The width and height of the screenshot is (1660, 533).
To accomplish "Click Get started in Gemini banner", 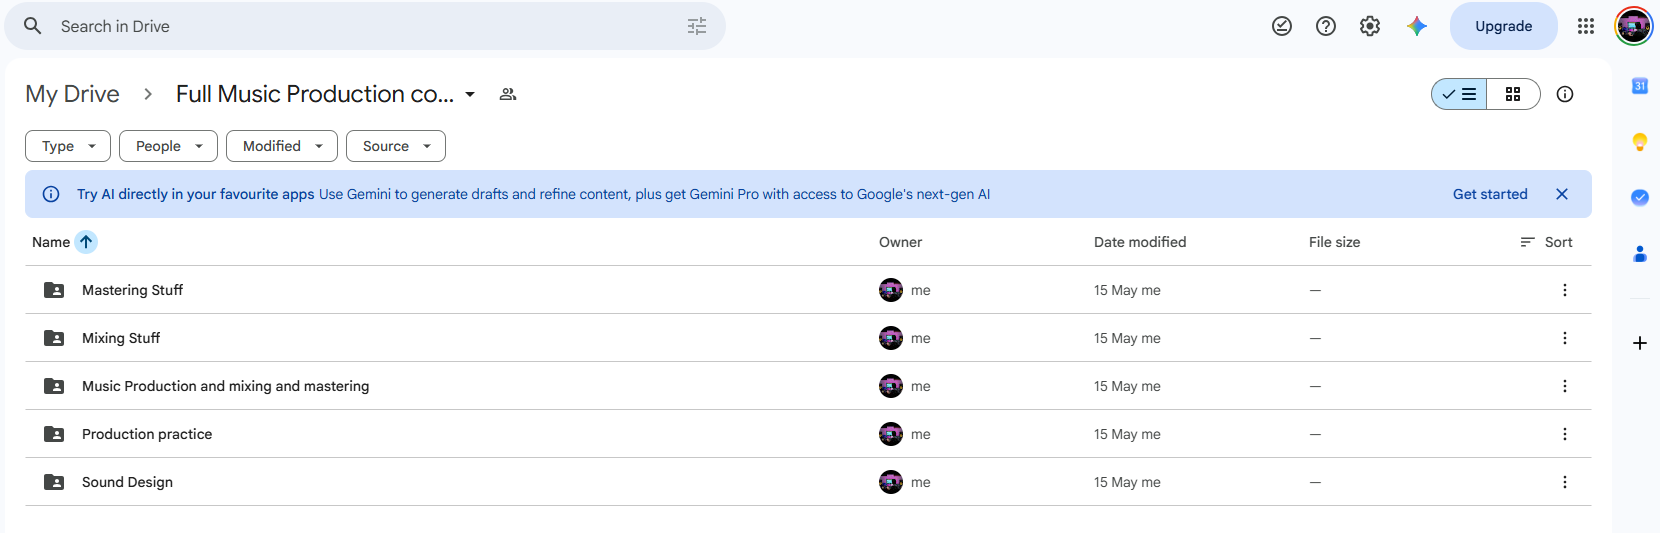I will (1490, 194).
